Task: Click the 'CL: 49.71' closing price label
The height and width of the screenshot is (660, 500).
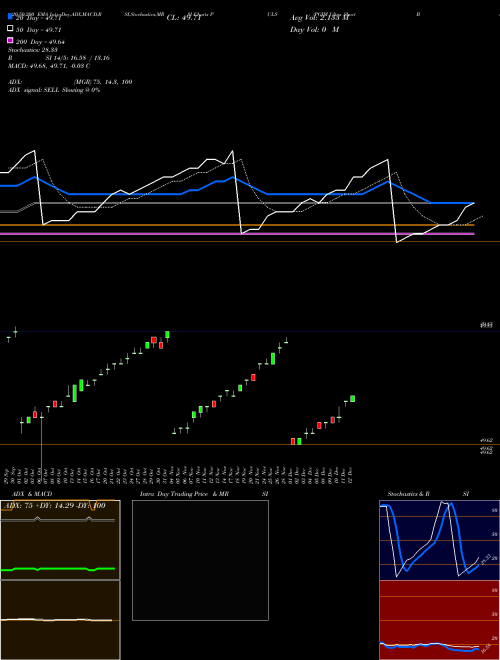Action: pos(184,18)
